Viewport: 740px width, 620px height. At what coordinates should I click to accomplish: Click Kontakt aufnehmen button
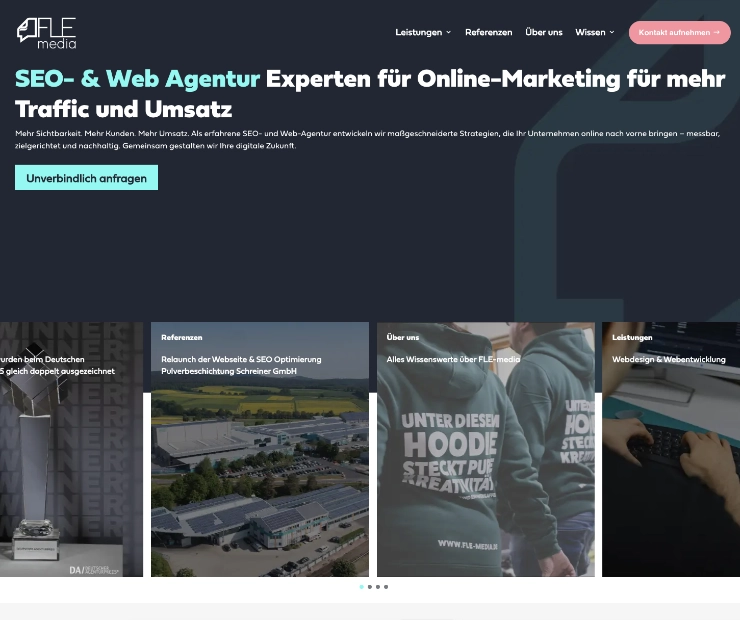pyautogui.click(x=680, y=33)
